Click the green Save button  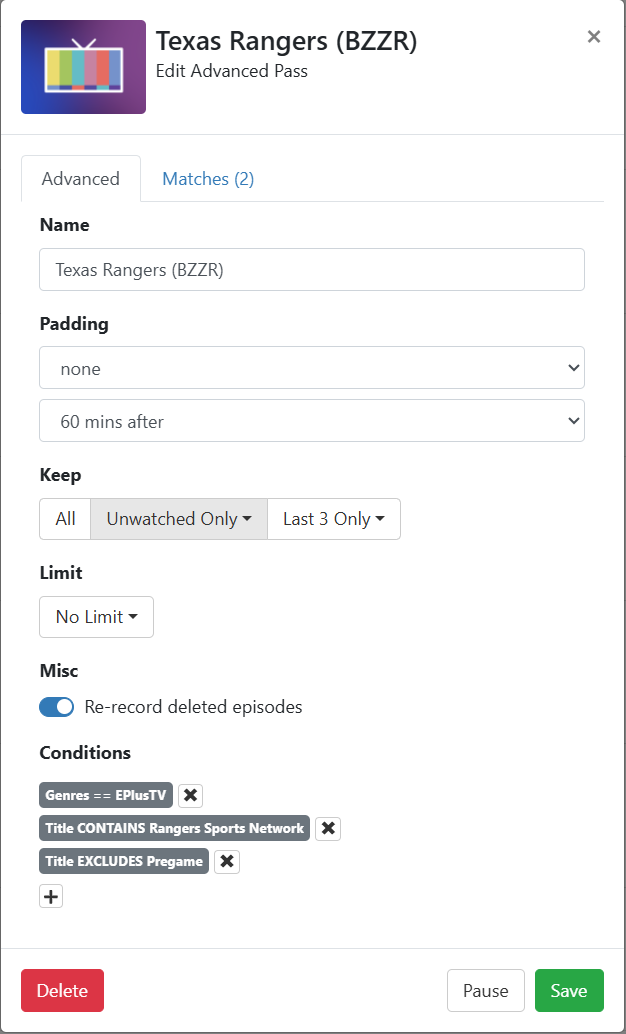pos(569,990)
